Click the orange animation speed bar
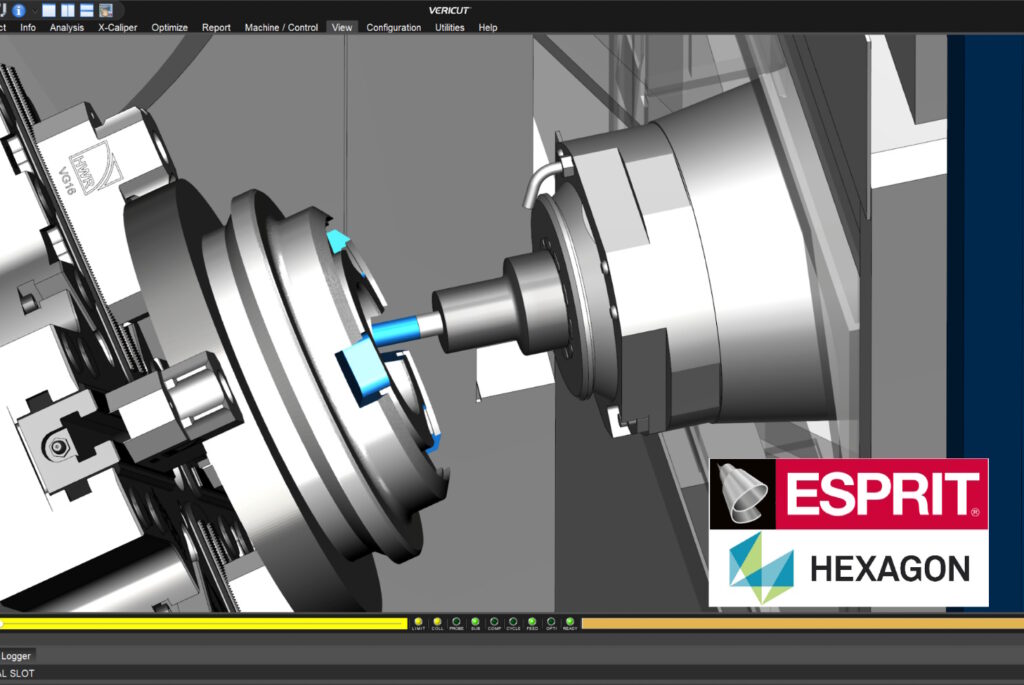This screenshot has height=685, width=1024. coord(800,623)
